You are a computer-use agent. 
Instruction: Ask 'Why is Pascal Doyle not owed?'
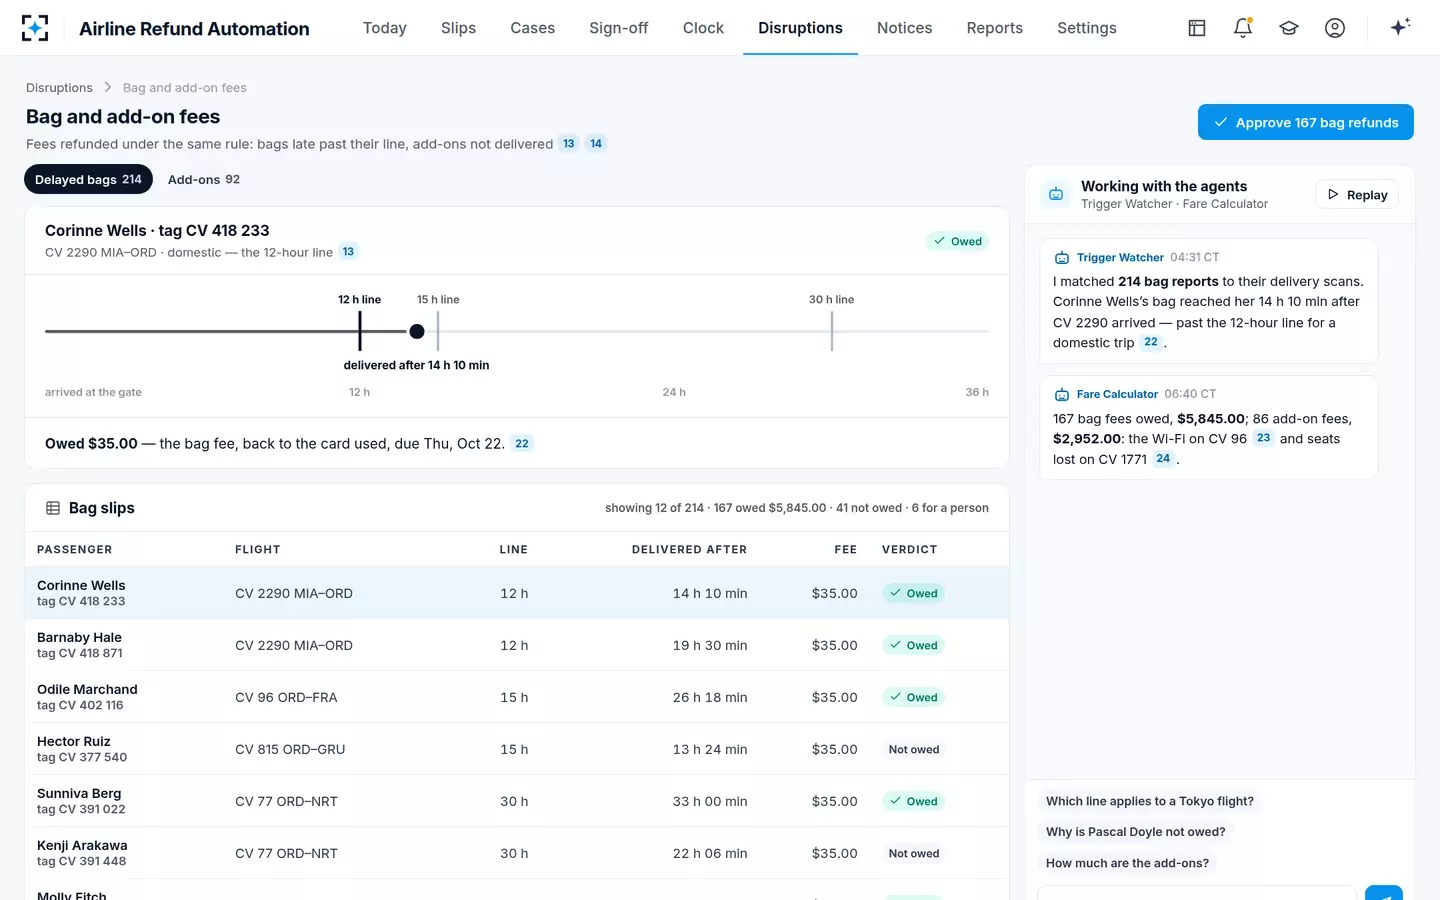click(1135, 832)
